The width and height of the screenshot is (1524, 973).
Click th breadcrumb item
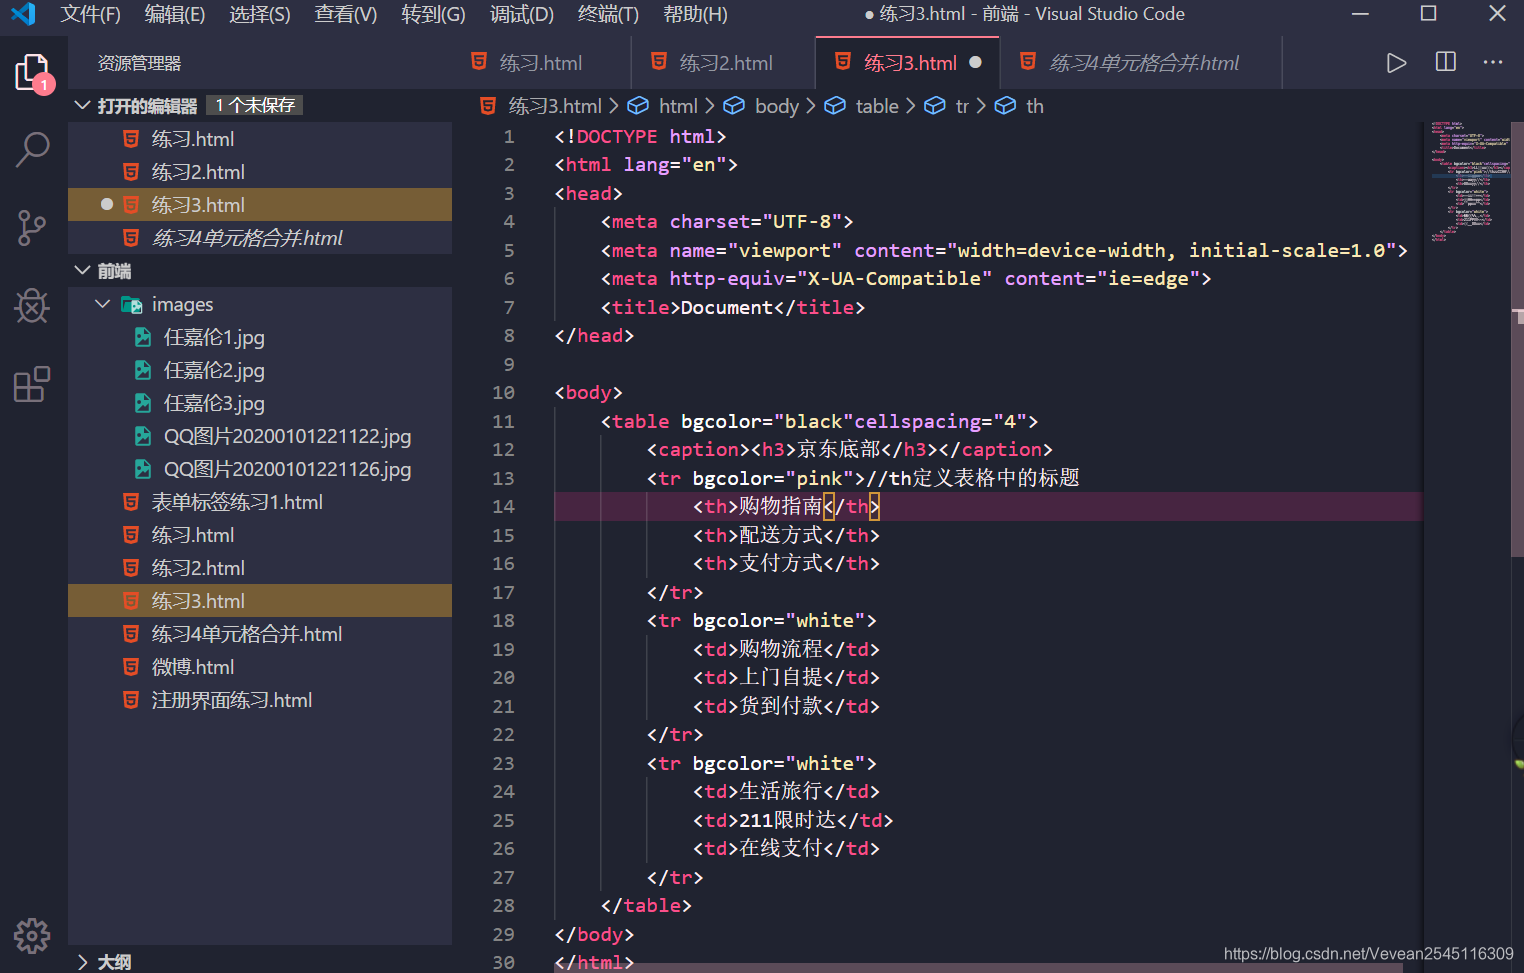pyautogui.click(x=1035, y=106)
